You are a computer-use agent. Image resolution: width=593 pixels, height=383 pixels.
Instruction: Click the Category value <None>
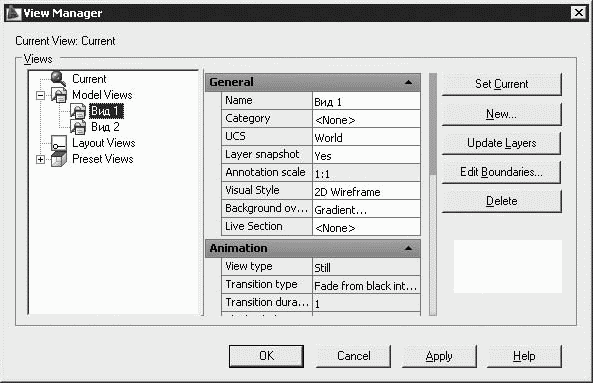(x=366, y=119)
